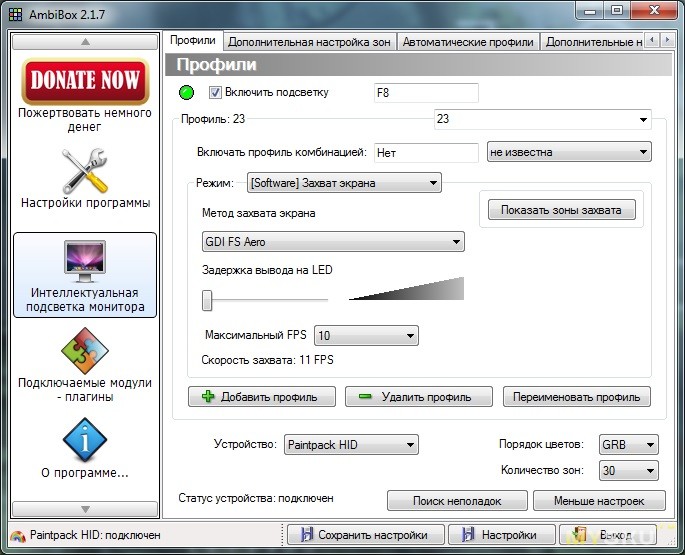Open the GDI FS Aero capture method dropdown

(x=333, y=242)
